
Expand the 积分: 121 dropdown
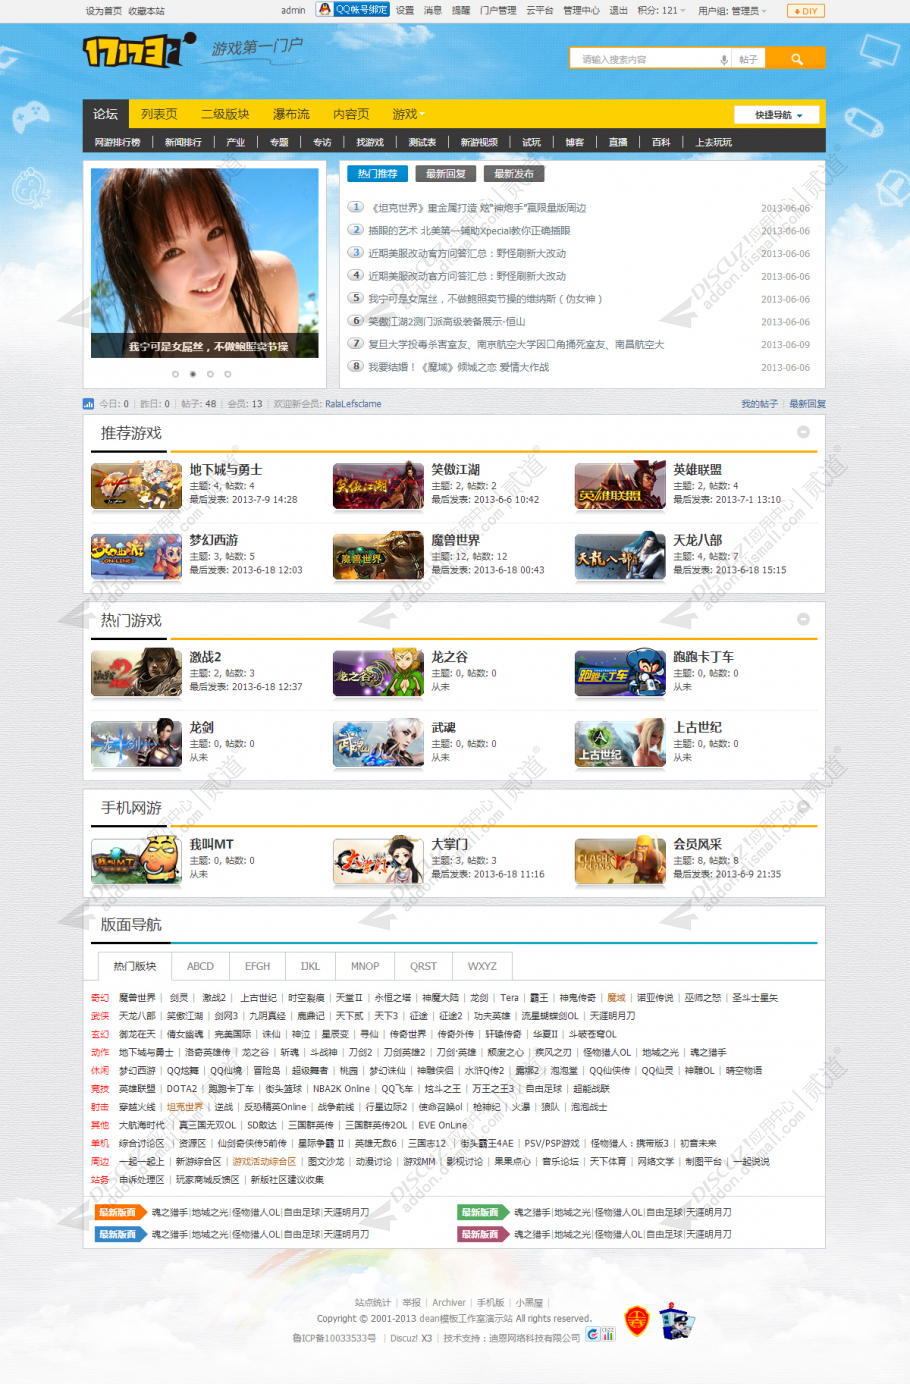(661, 11)
